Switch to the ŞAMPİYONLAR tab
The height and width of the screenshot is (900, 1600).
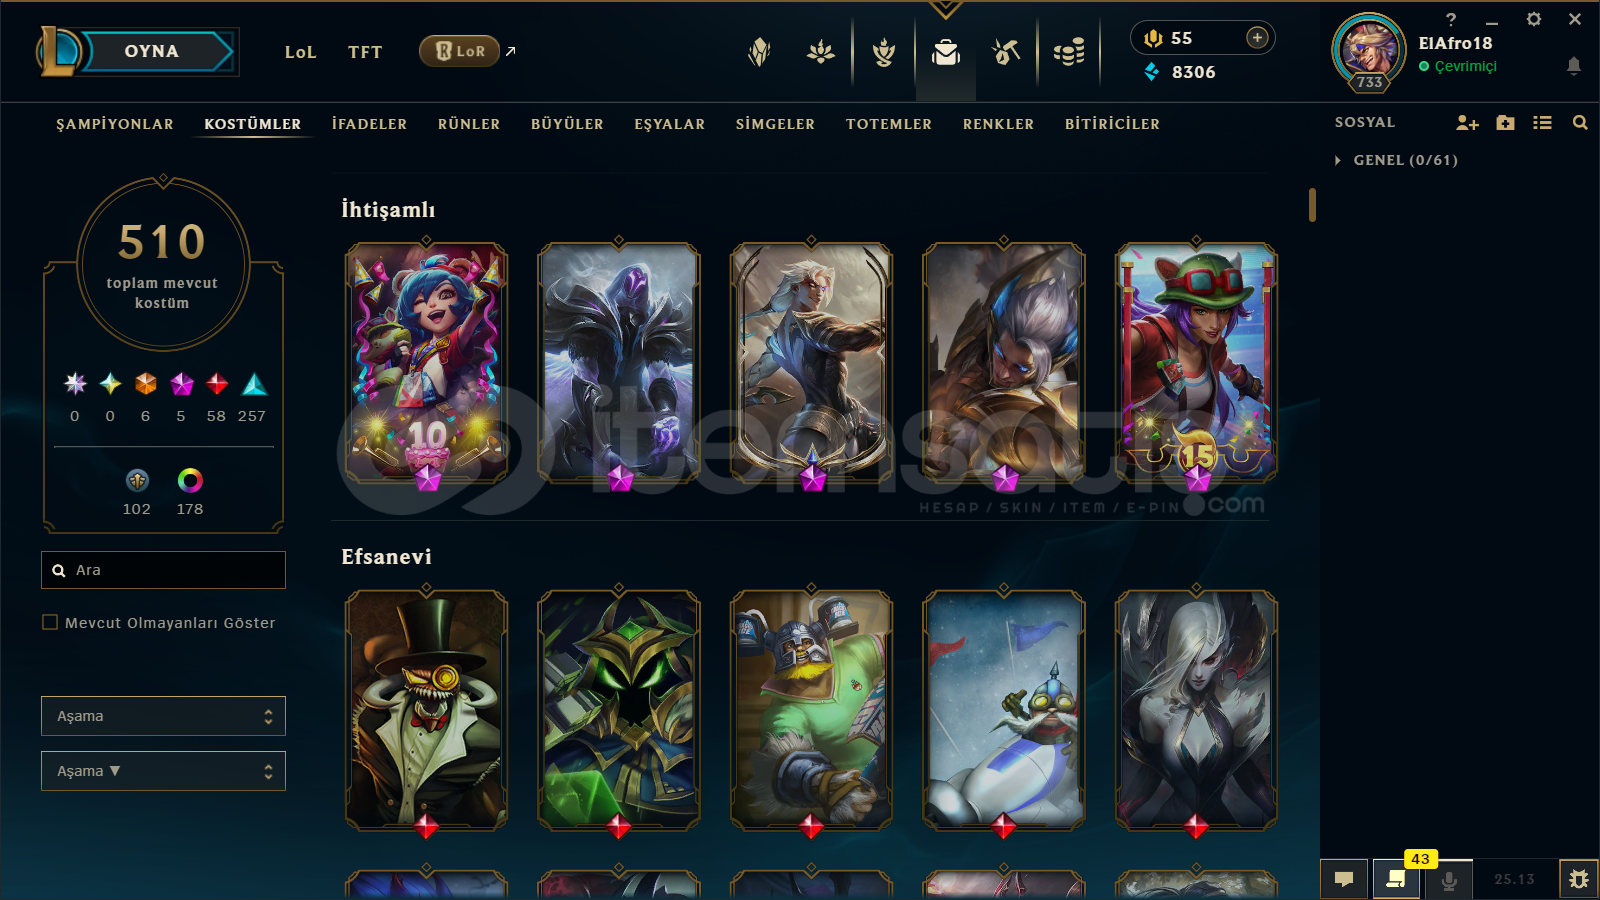pos(115,124)
